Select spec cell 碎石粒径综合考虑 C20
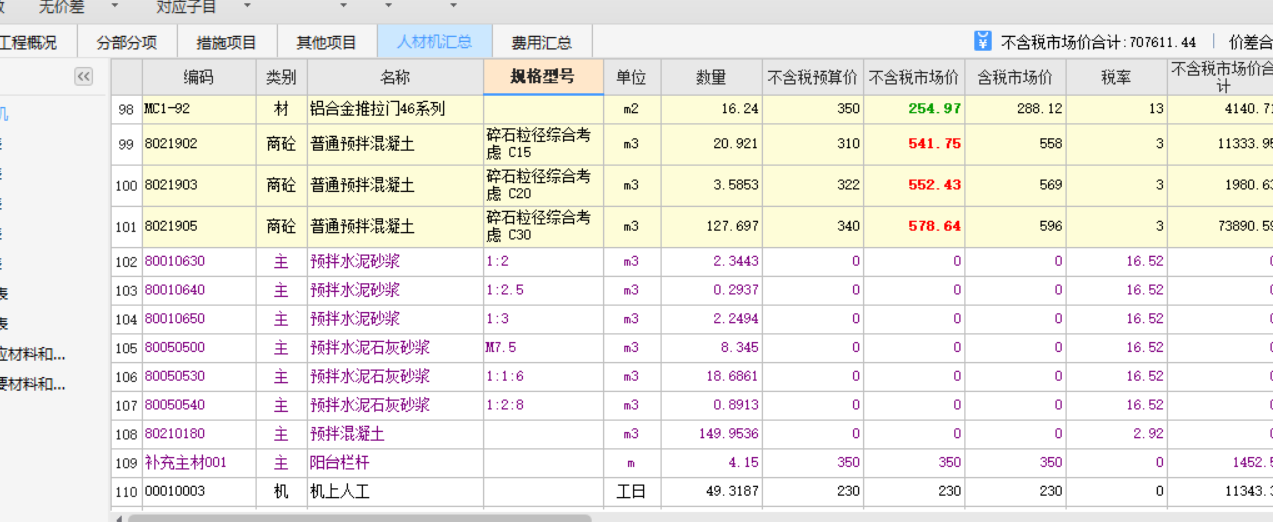The image size is (1273, 522). coord(543,185)
